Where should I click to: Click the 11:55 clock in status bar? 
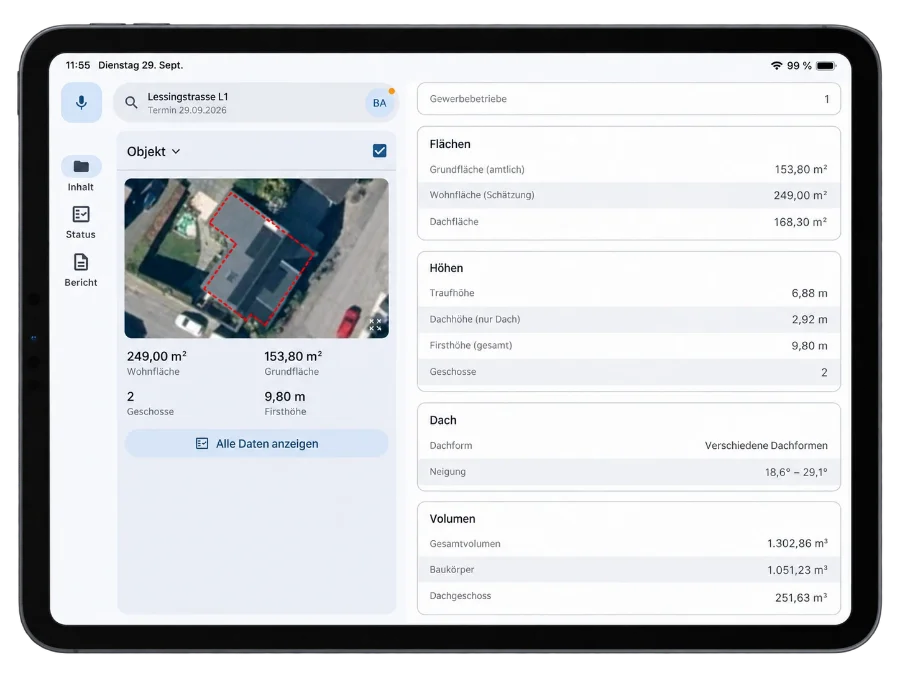click(x=77, y=65)
